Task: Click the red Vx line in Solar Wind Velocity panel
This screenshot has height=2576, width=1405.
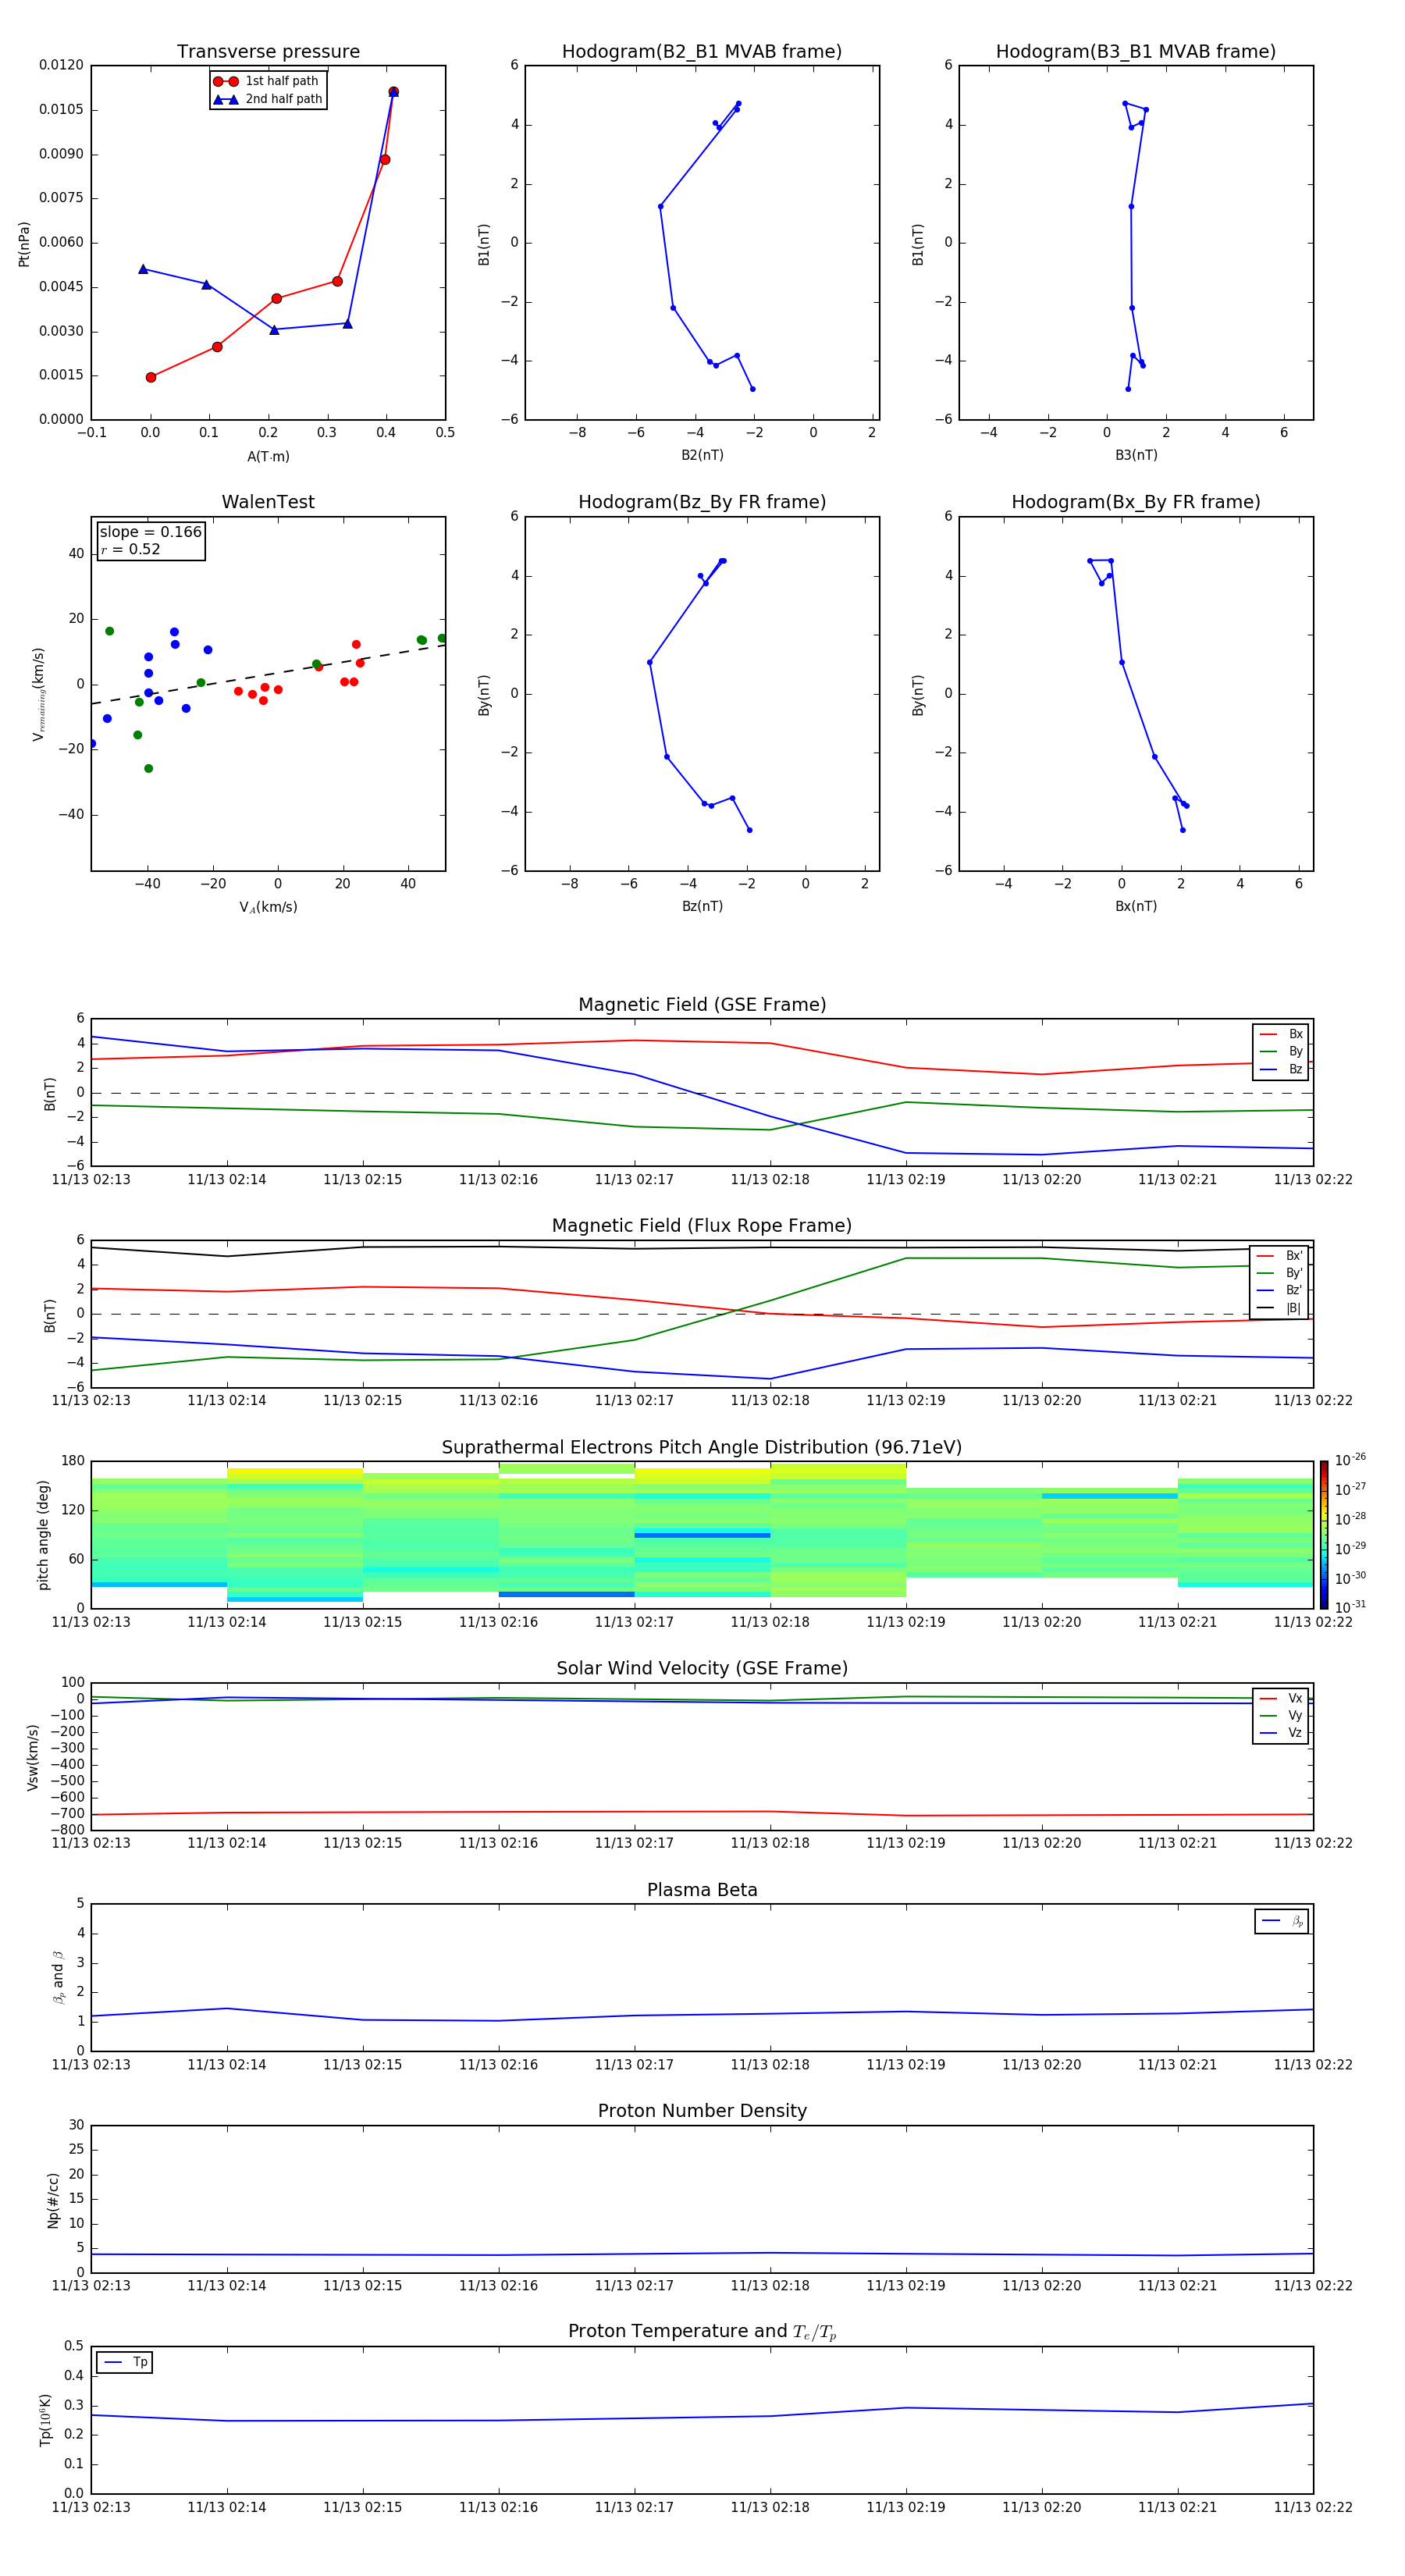Action: (x=702, y=1812)
